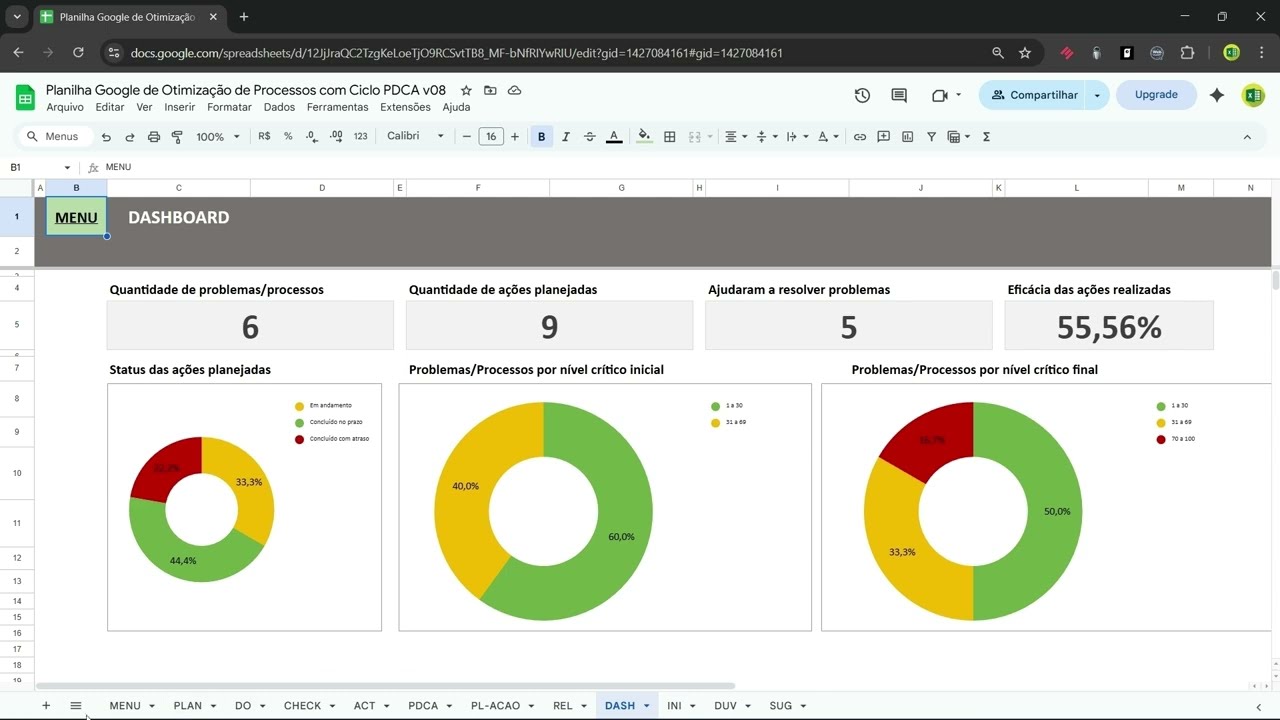Screen dimensions: 1280x720
Task: Open horizontal align dropdown
Action: [736, 137]
